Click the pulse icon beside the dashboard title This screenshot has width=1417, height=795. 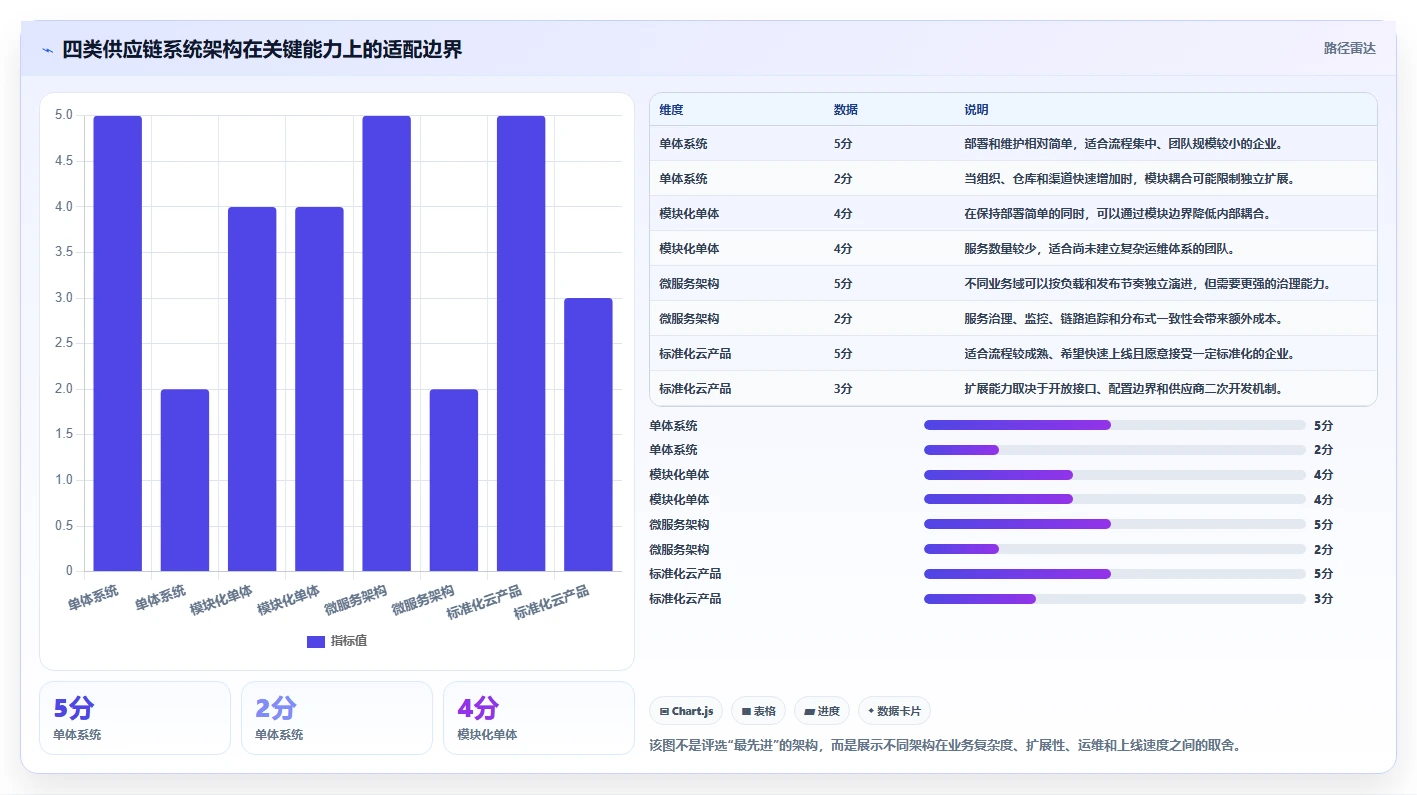47,49
